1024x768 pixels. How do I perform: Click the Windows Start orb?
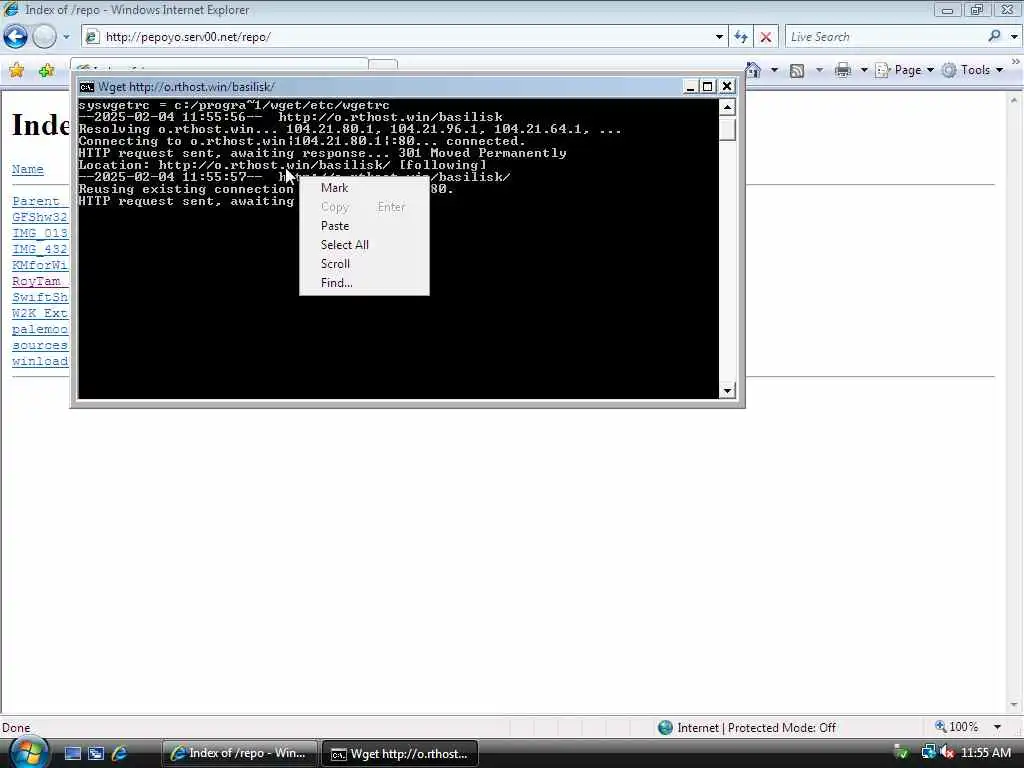pos(29,752)
